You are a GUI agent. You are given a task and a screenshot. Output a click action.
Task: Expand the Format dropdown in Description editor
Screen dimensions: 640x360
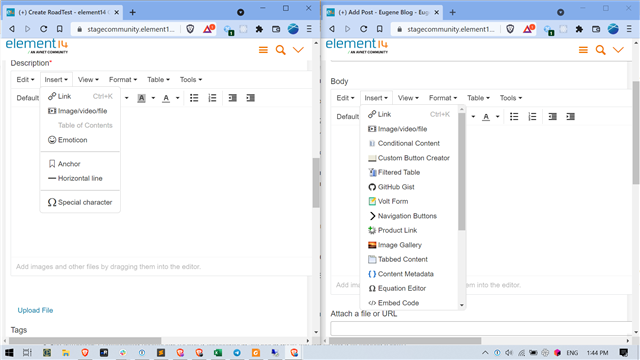click(x=123, y=80)
